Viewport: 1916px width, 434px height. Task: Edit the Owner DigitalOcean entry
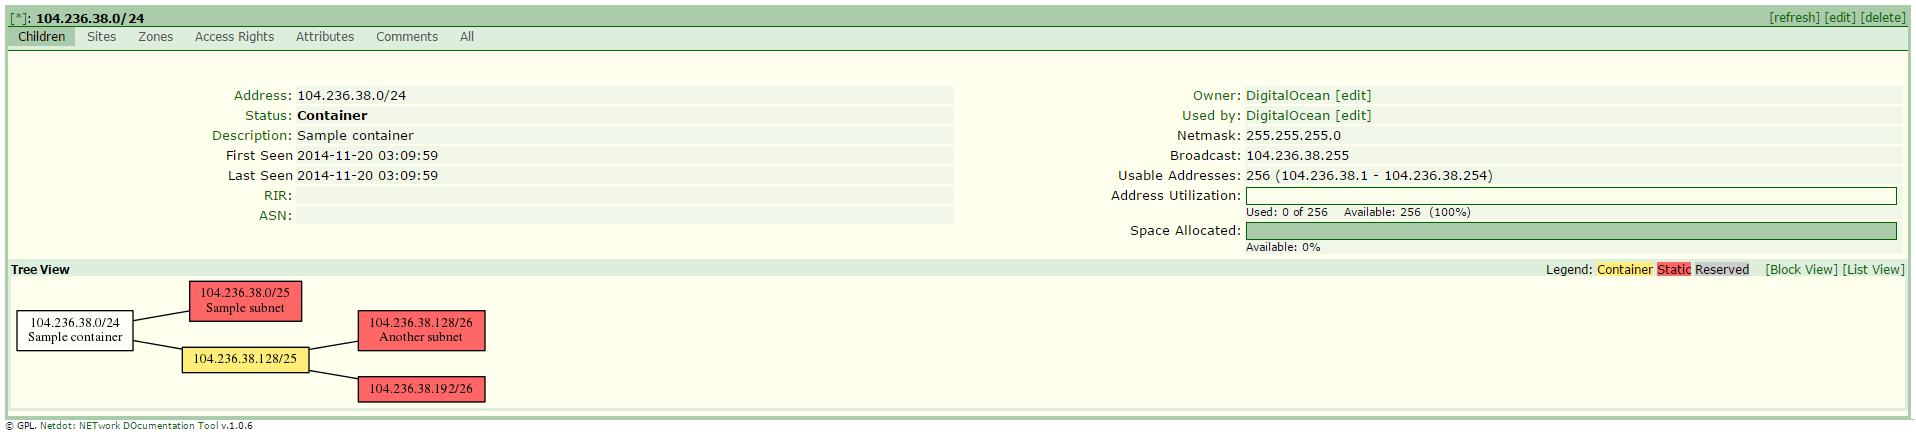tap(1353, 96)
